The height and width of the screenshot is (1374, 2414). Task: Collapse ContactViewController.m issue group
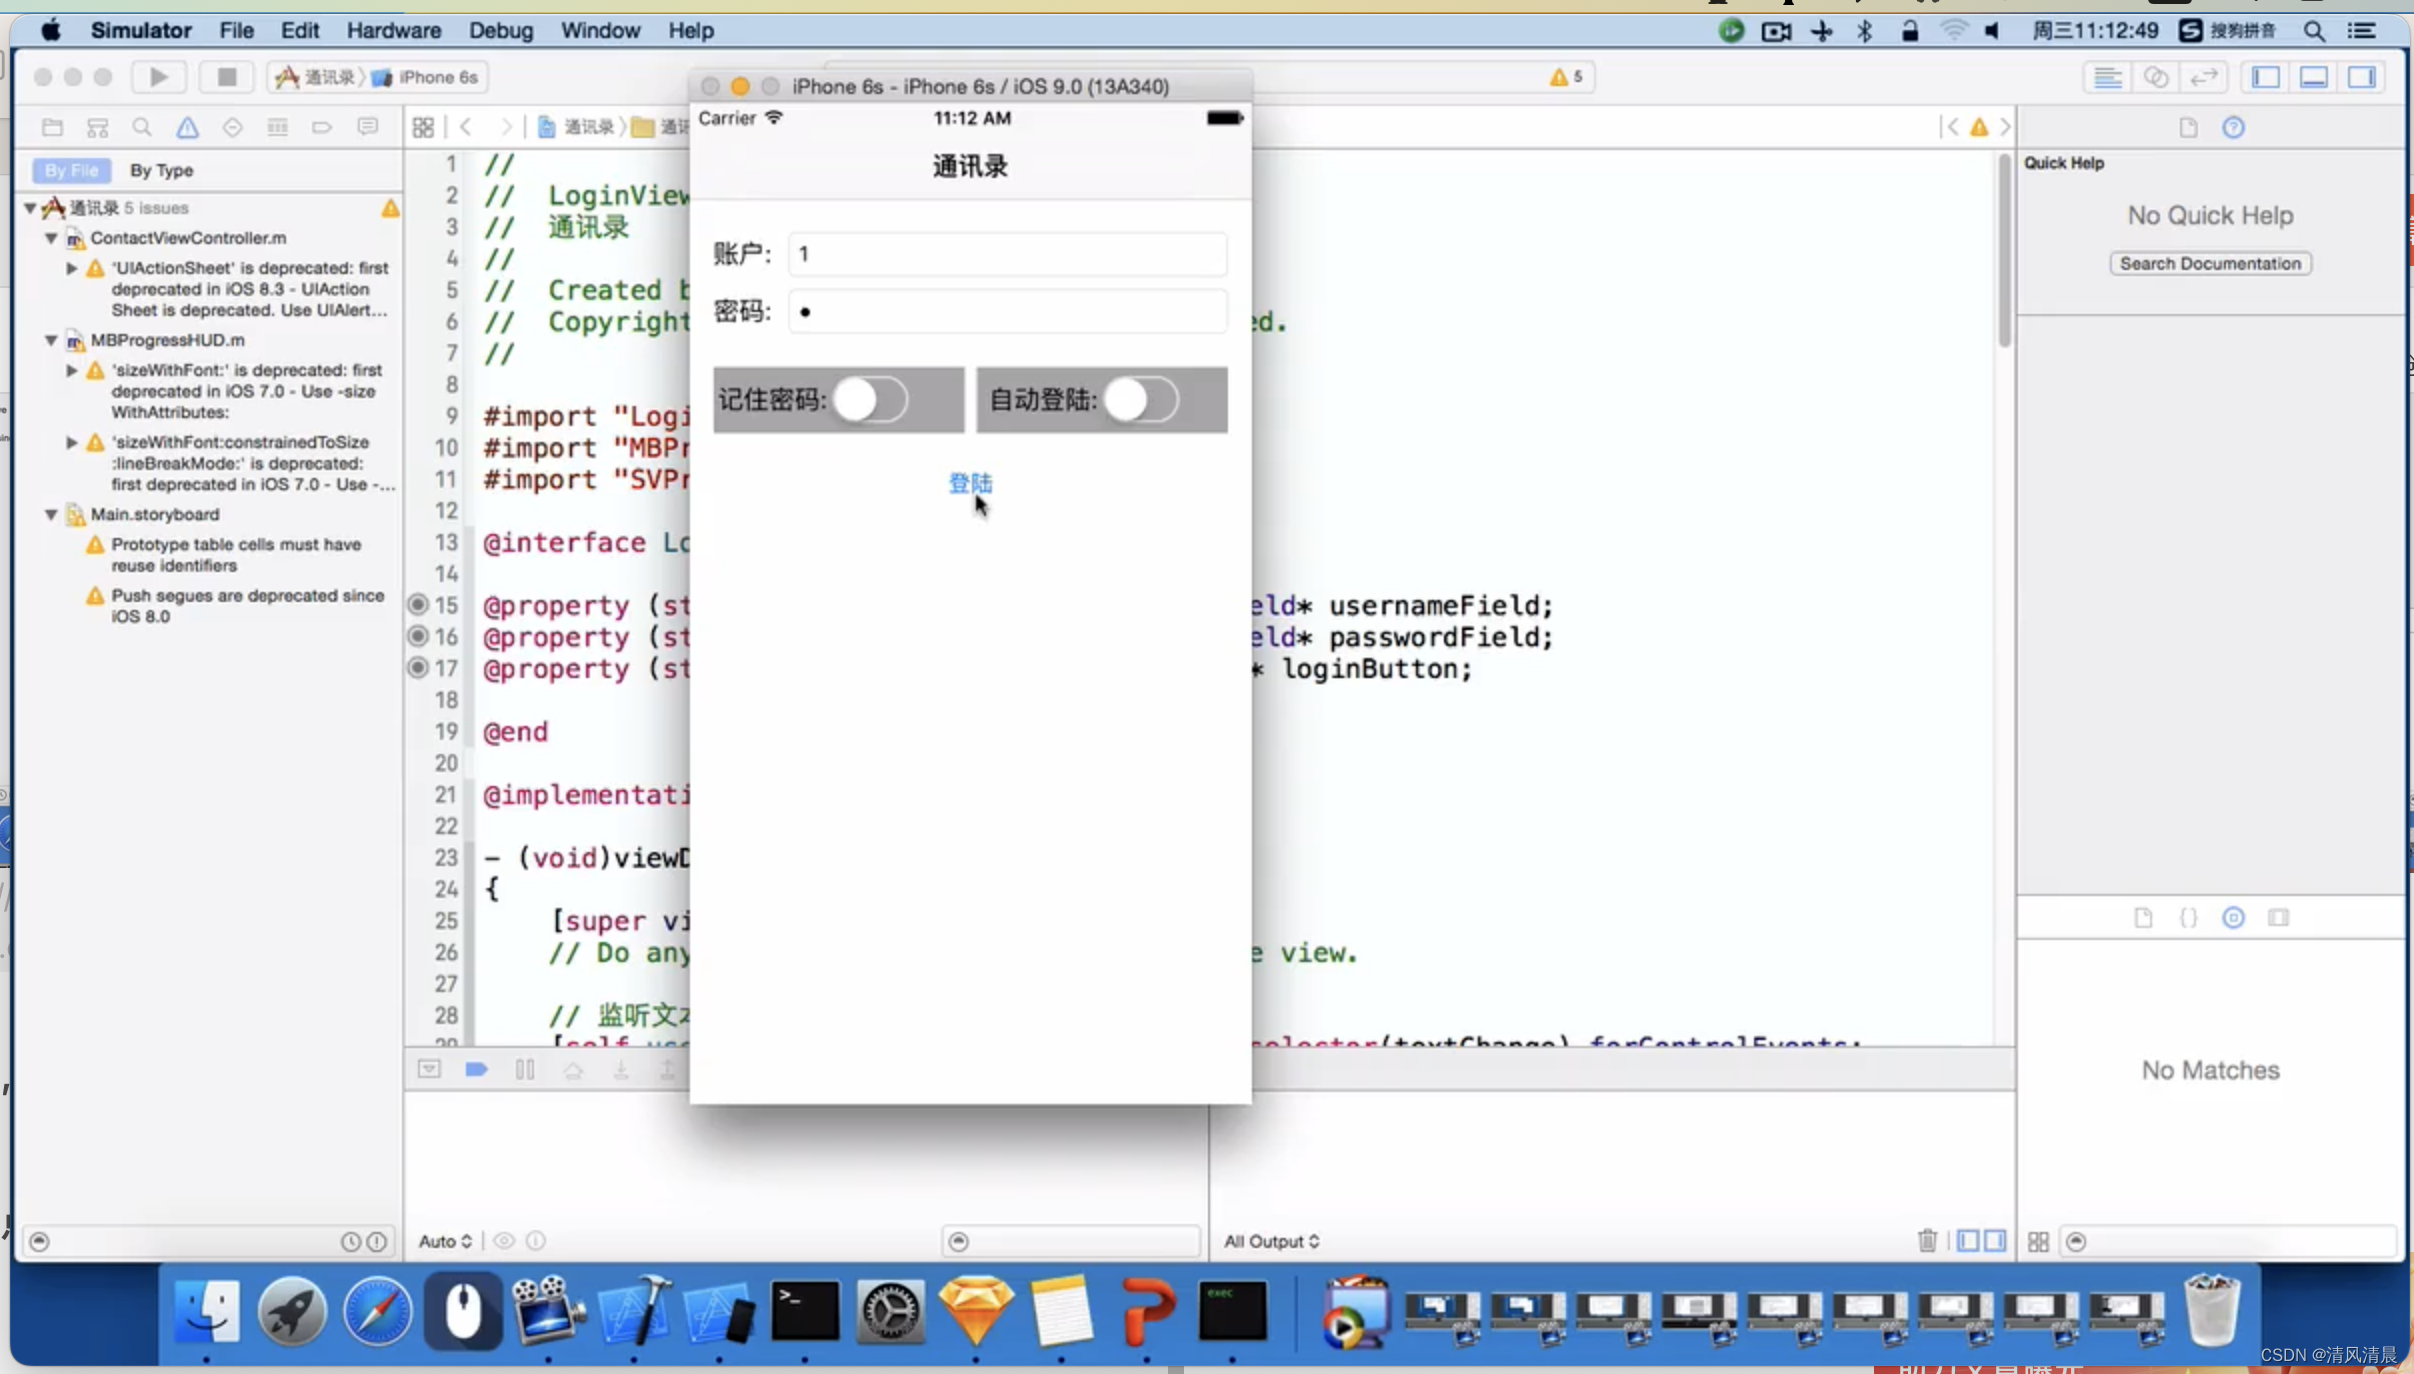(50, 238)
